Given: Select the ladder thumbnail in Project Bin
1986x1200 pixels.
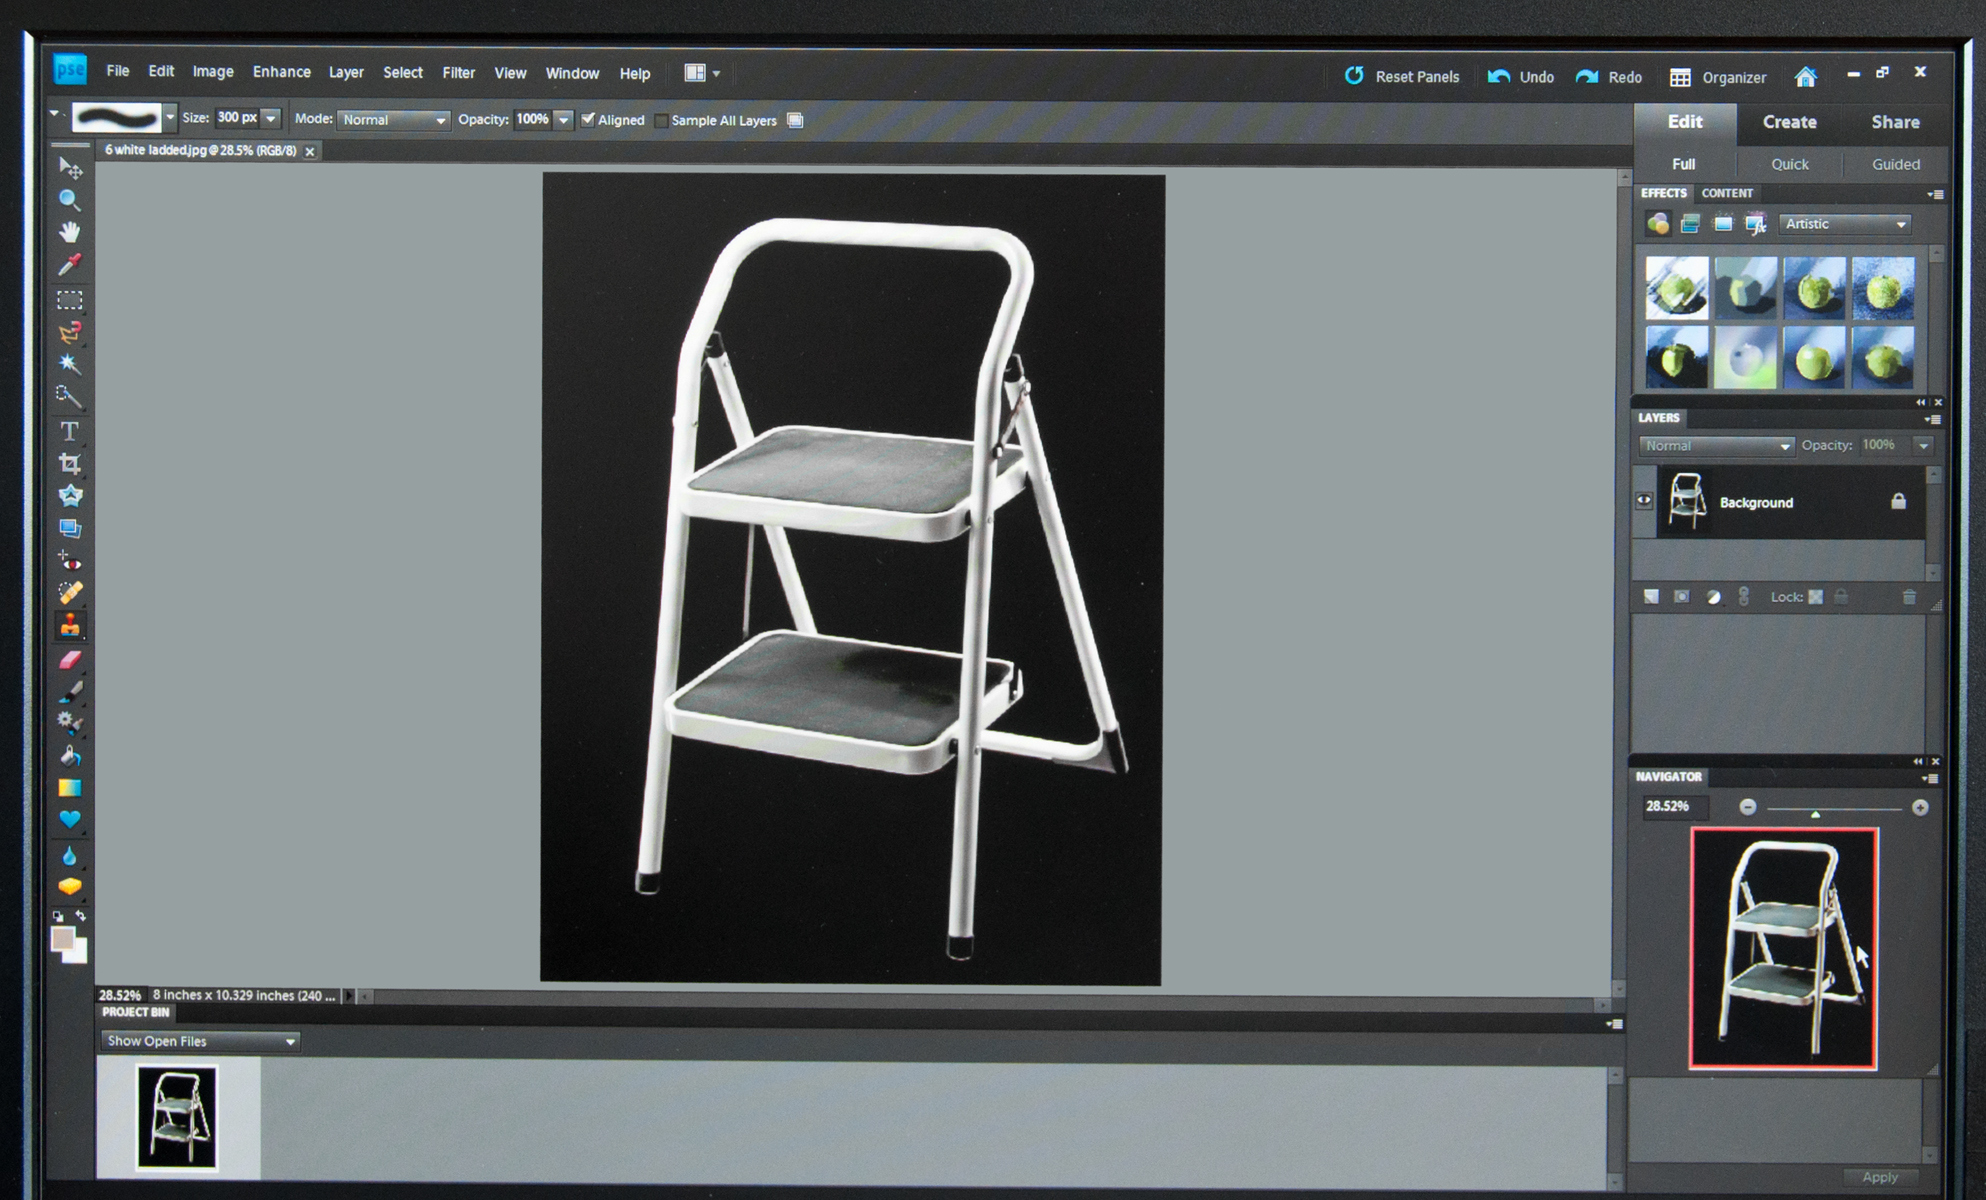Looking at the screenshot, I should tap(177, 1116).
